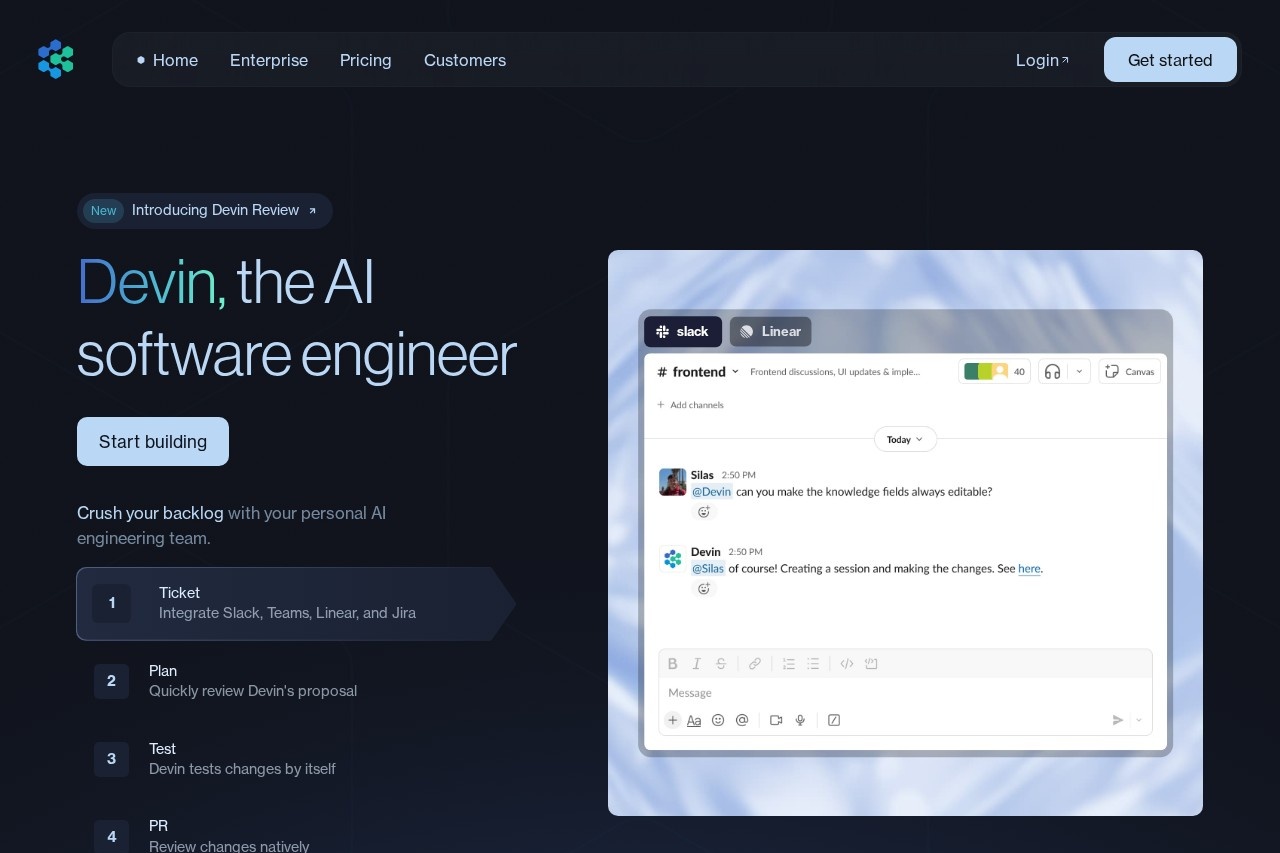The height and width of the screenshot is (853, 1280).
Task: Expand the huddle options chevron
Action: [x=1078, y=371]
